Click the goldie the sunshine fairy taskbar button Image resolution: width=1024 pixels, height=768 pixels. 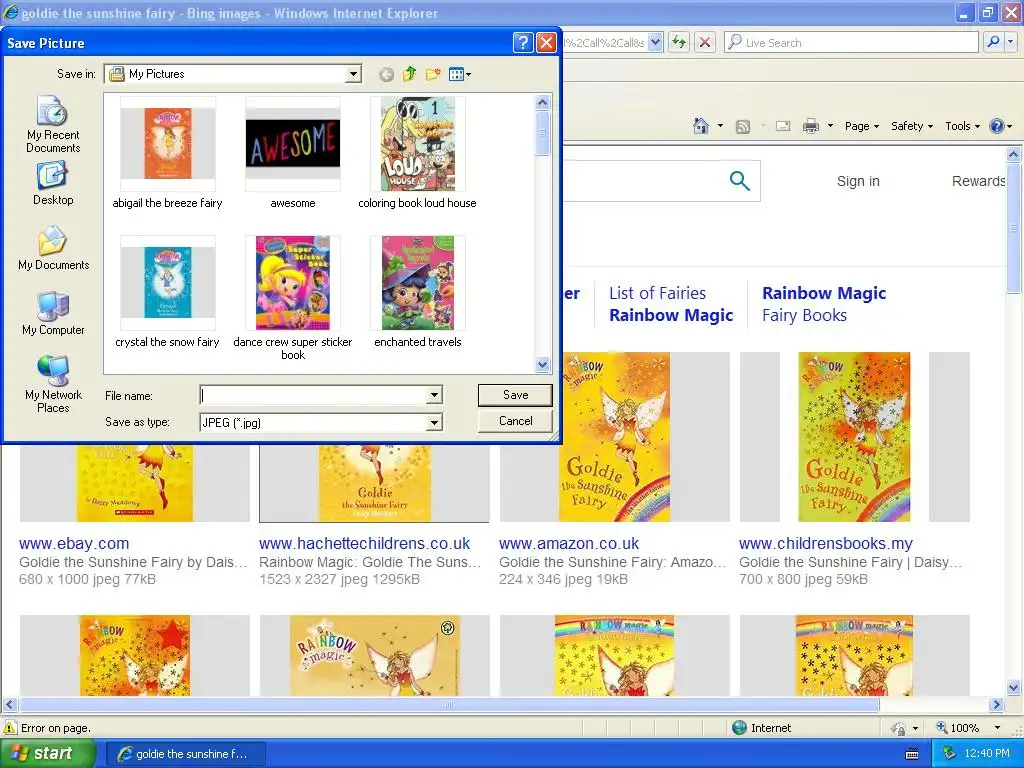click(185, 754)
